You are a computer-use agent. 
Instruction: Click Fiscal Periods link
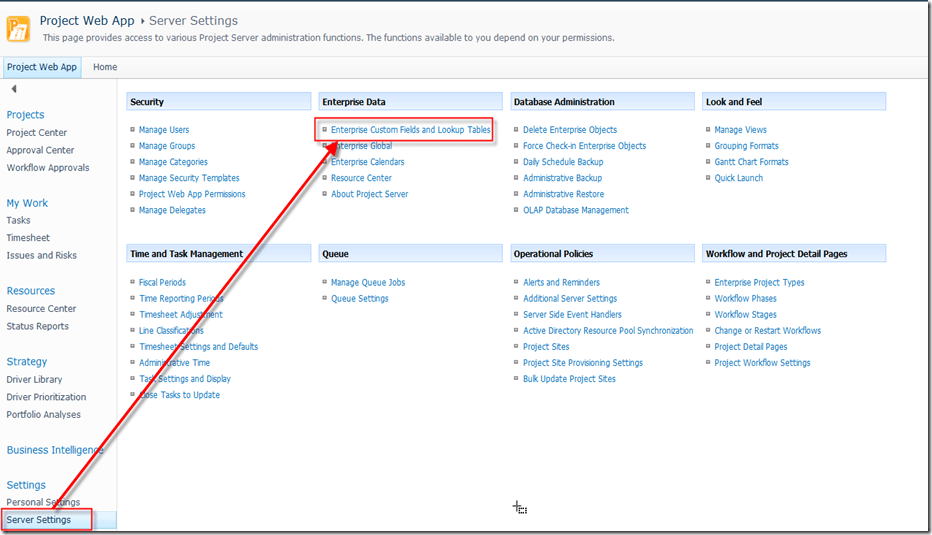(162, 283)
